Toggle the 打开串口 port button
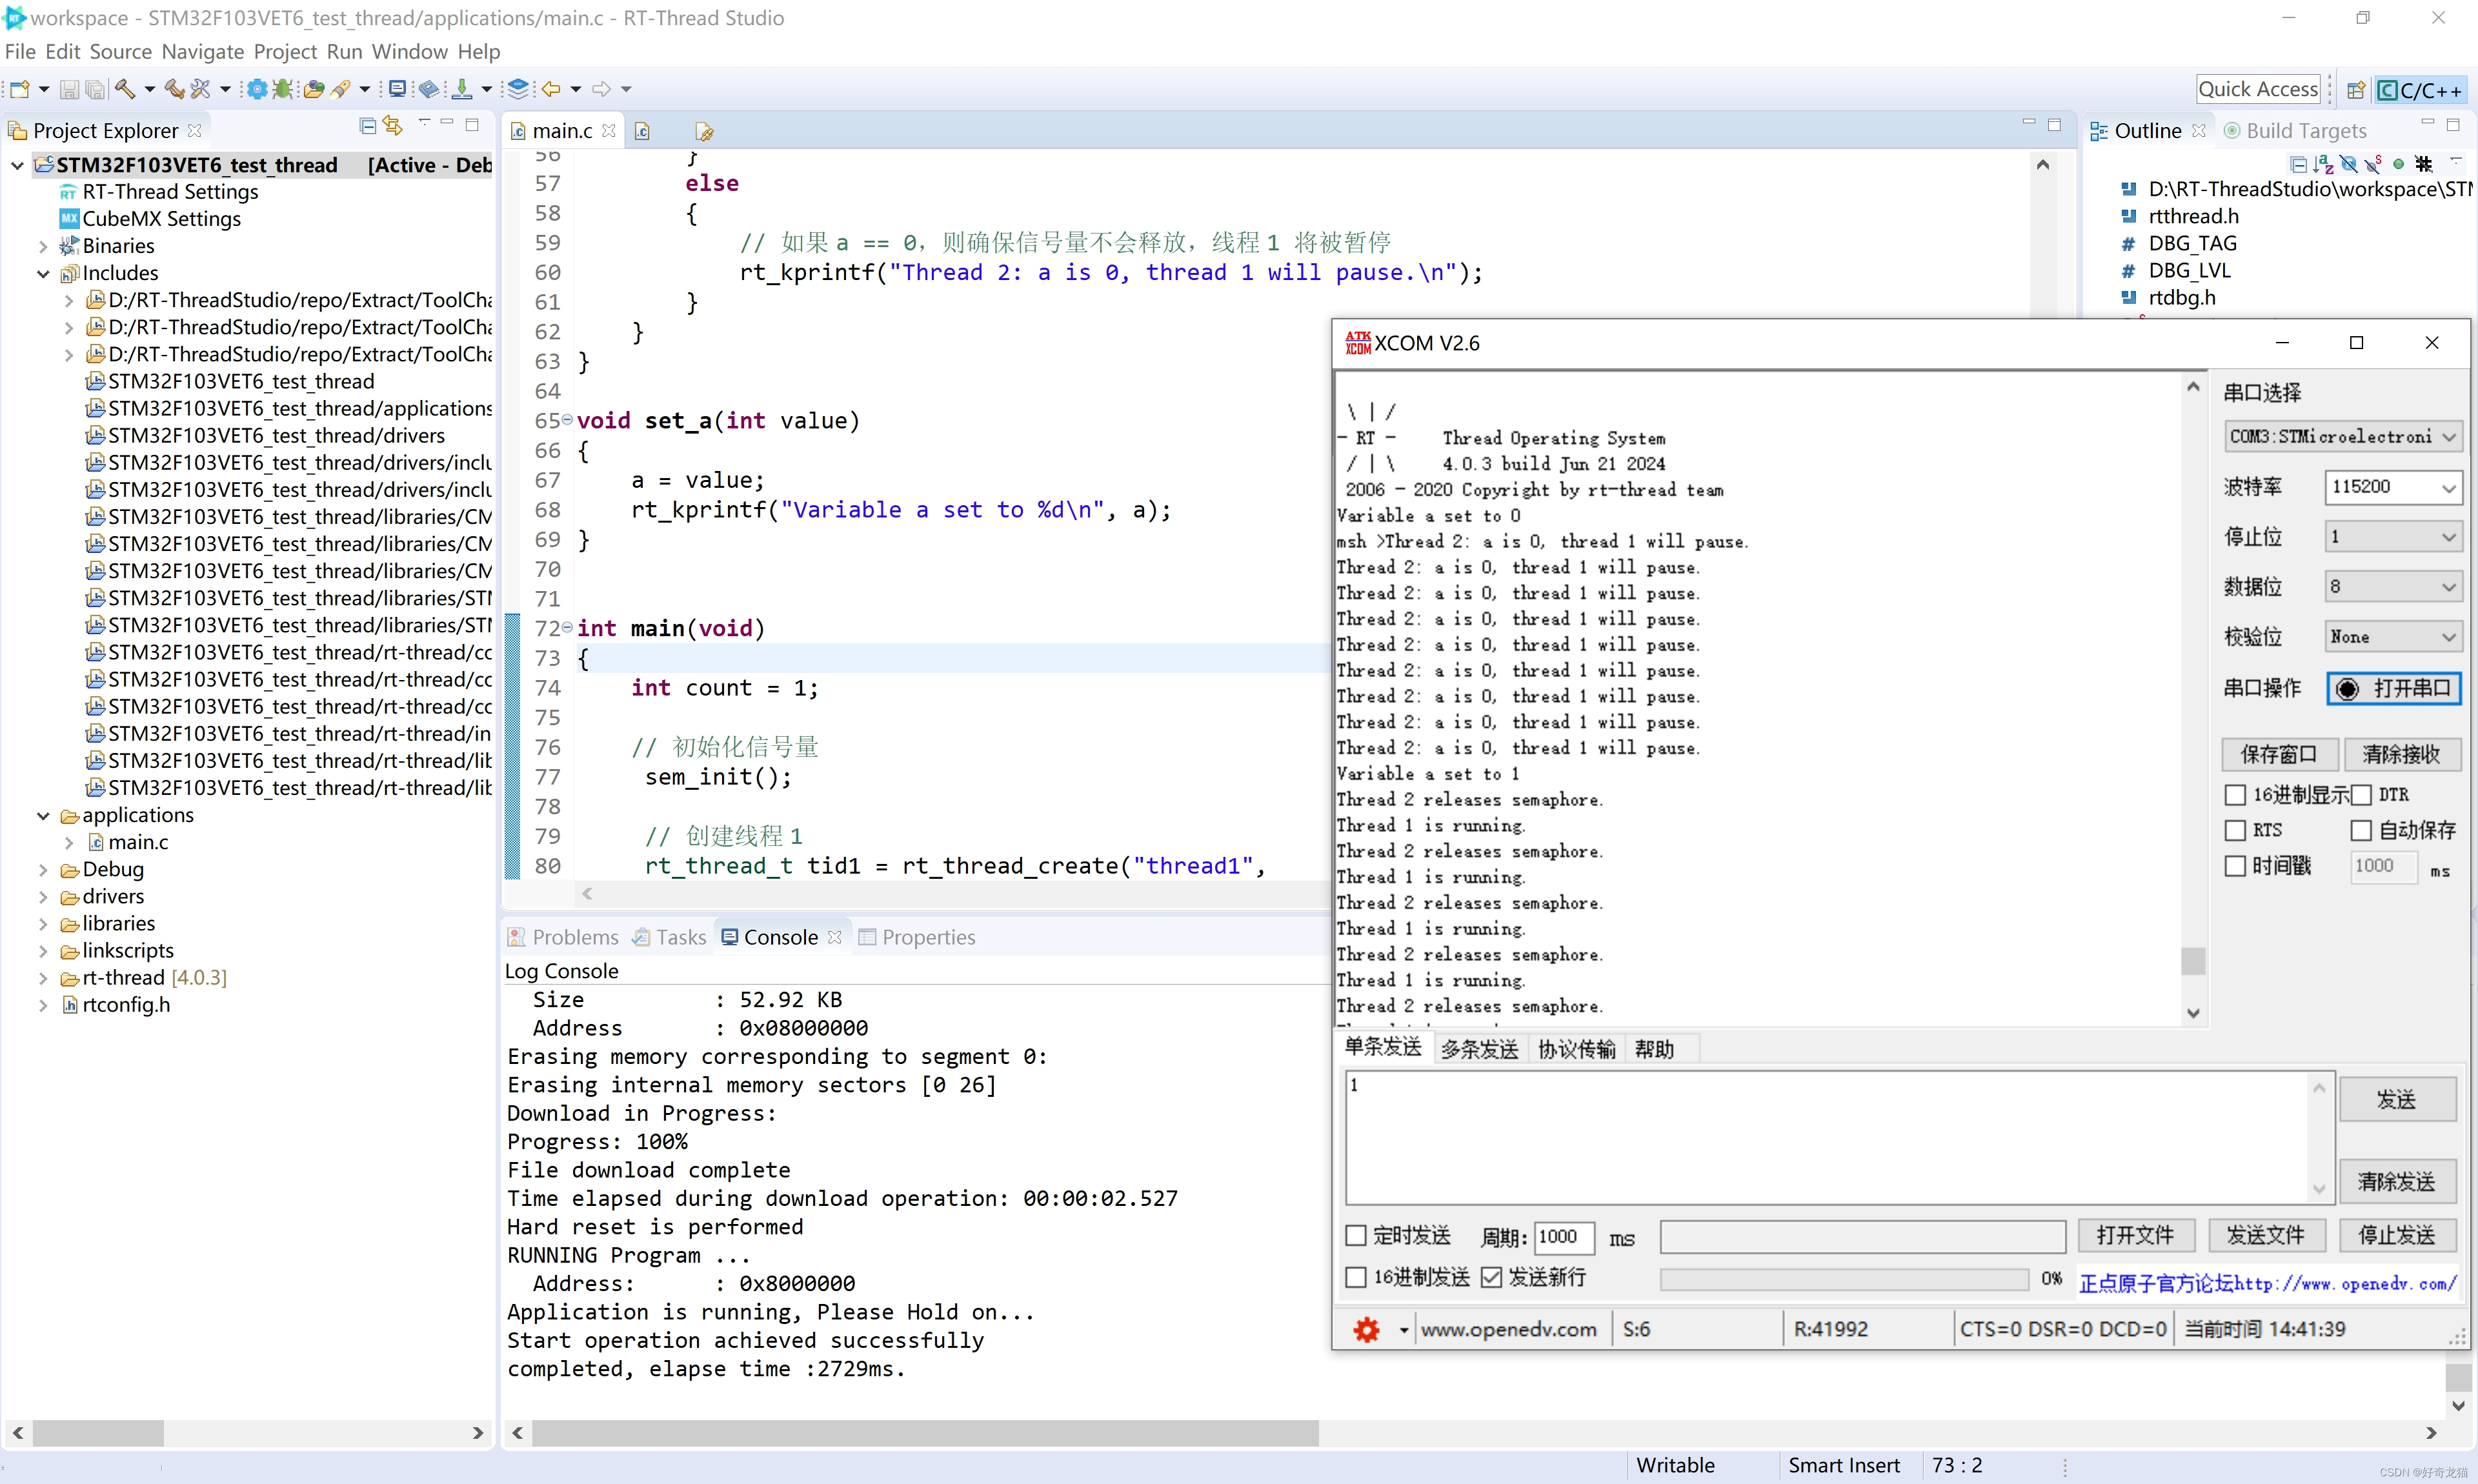 [x=2394, y=688]
